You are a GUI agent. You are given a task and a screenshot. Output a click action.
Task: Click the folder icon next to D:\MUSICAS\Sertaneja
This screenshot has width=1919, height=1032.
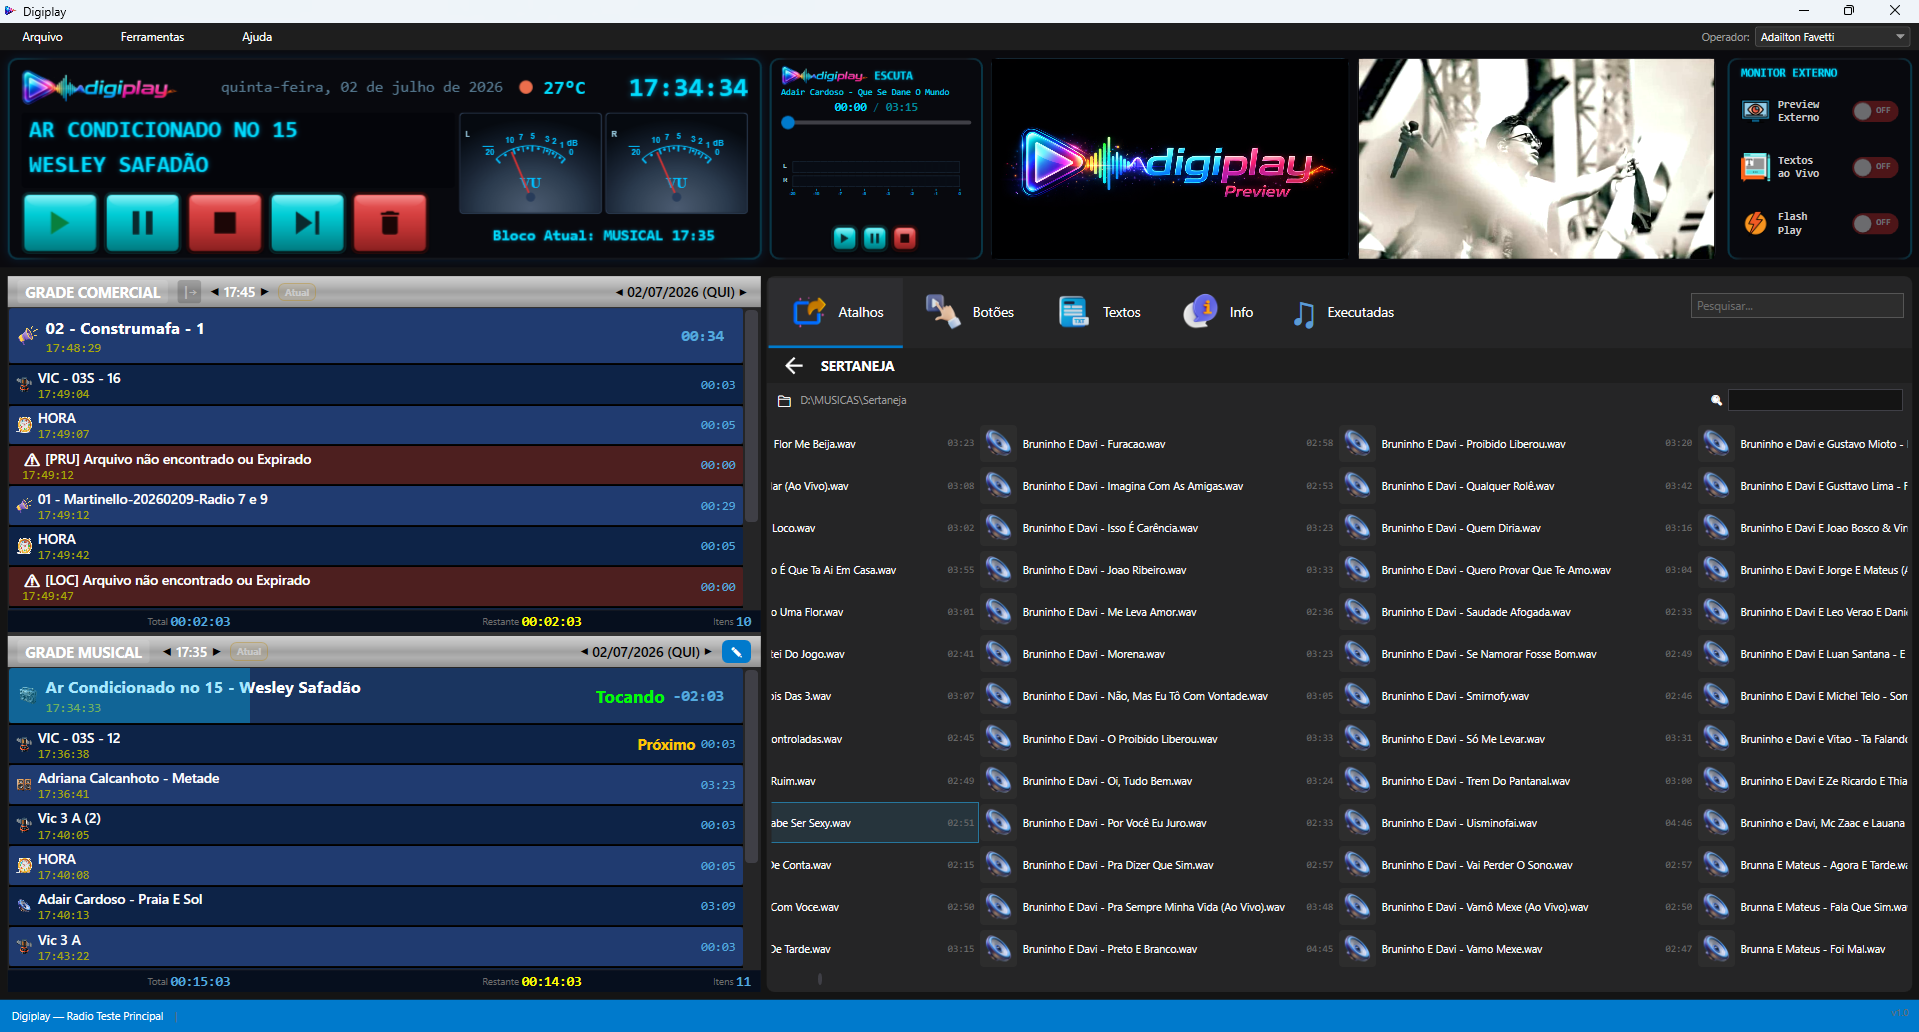point(784,401)
